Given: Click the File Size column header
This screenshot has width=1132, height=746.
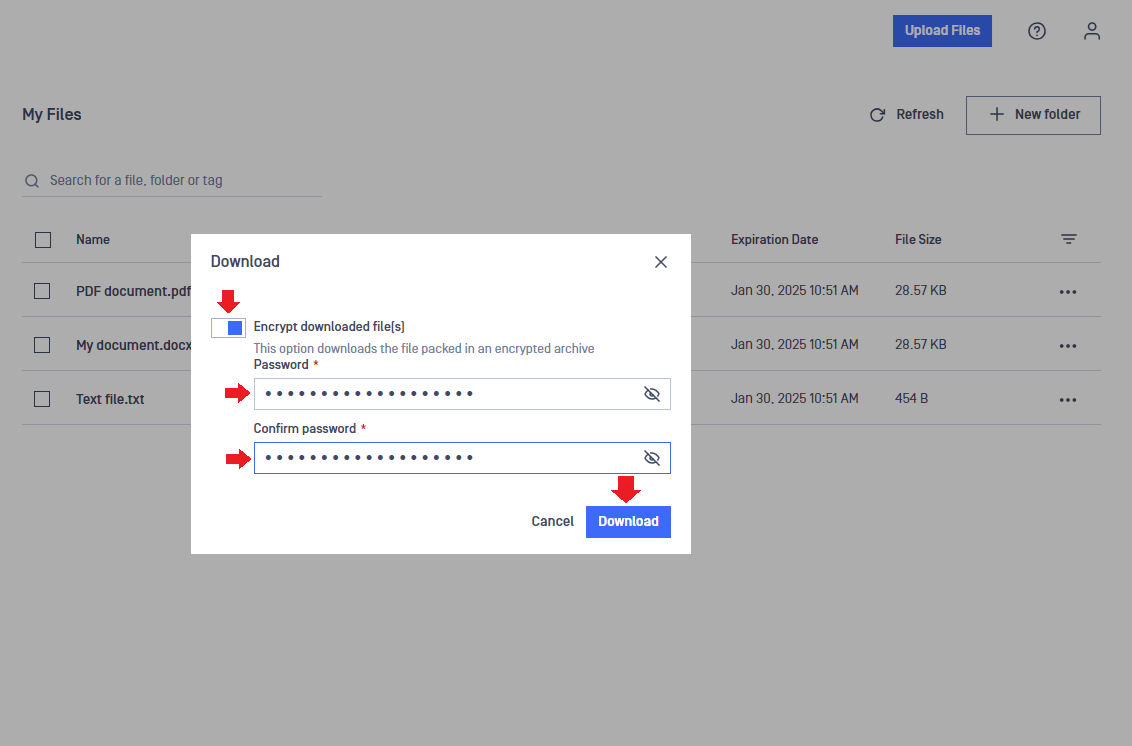Looking at the screenshot, I should (x=918, y=240).
